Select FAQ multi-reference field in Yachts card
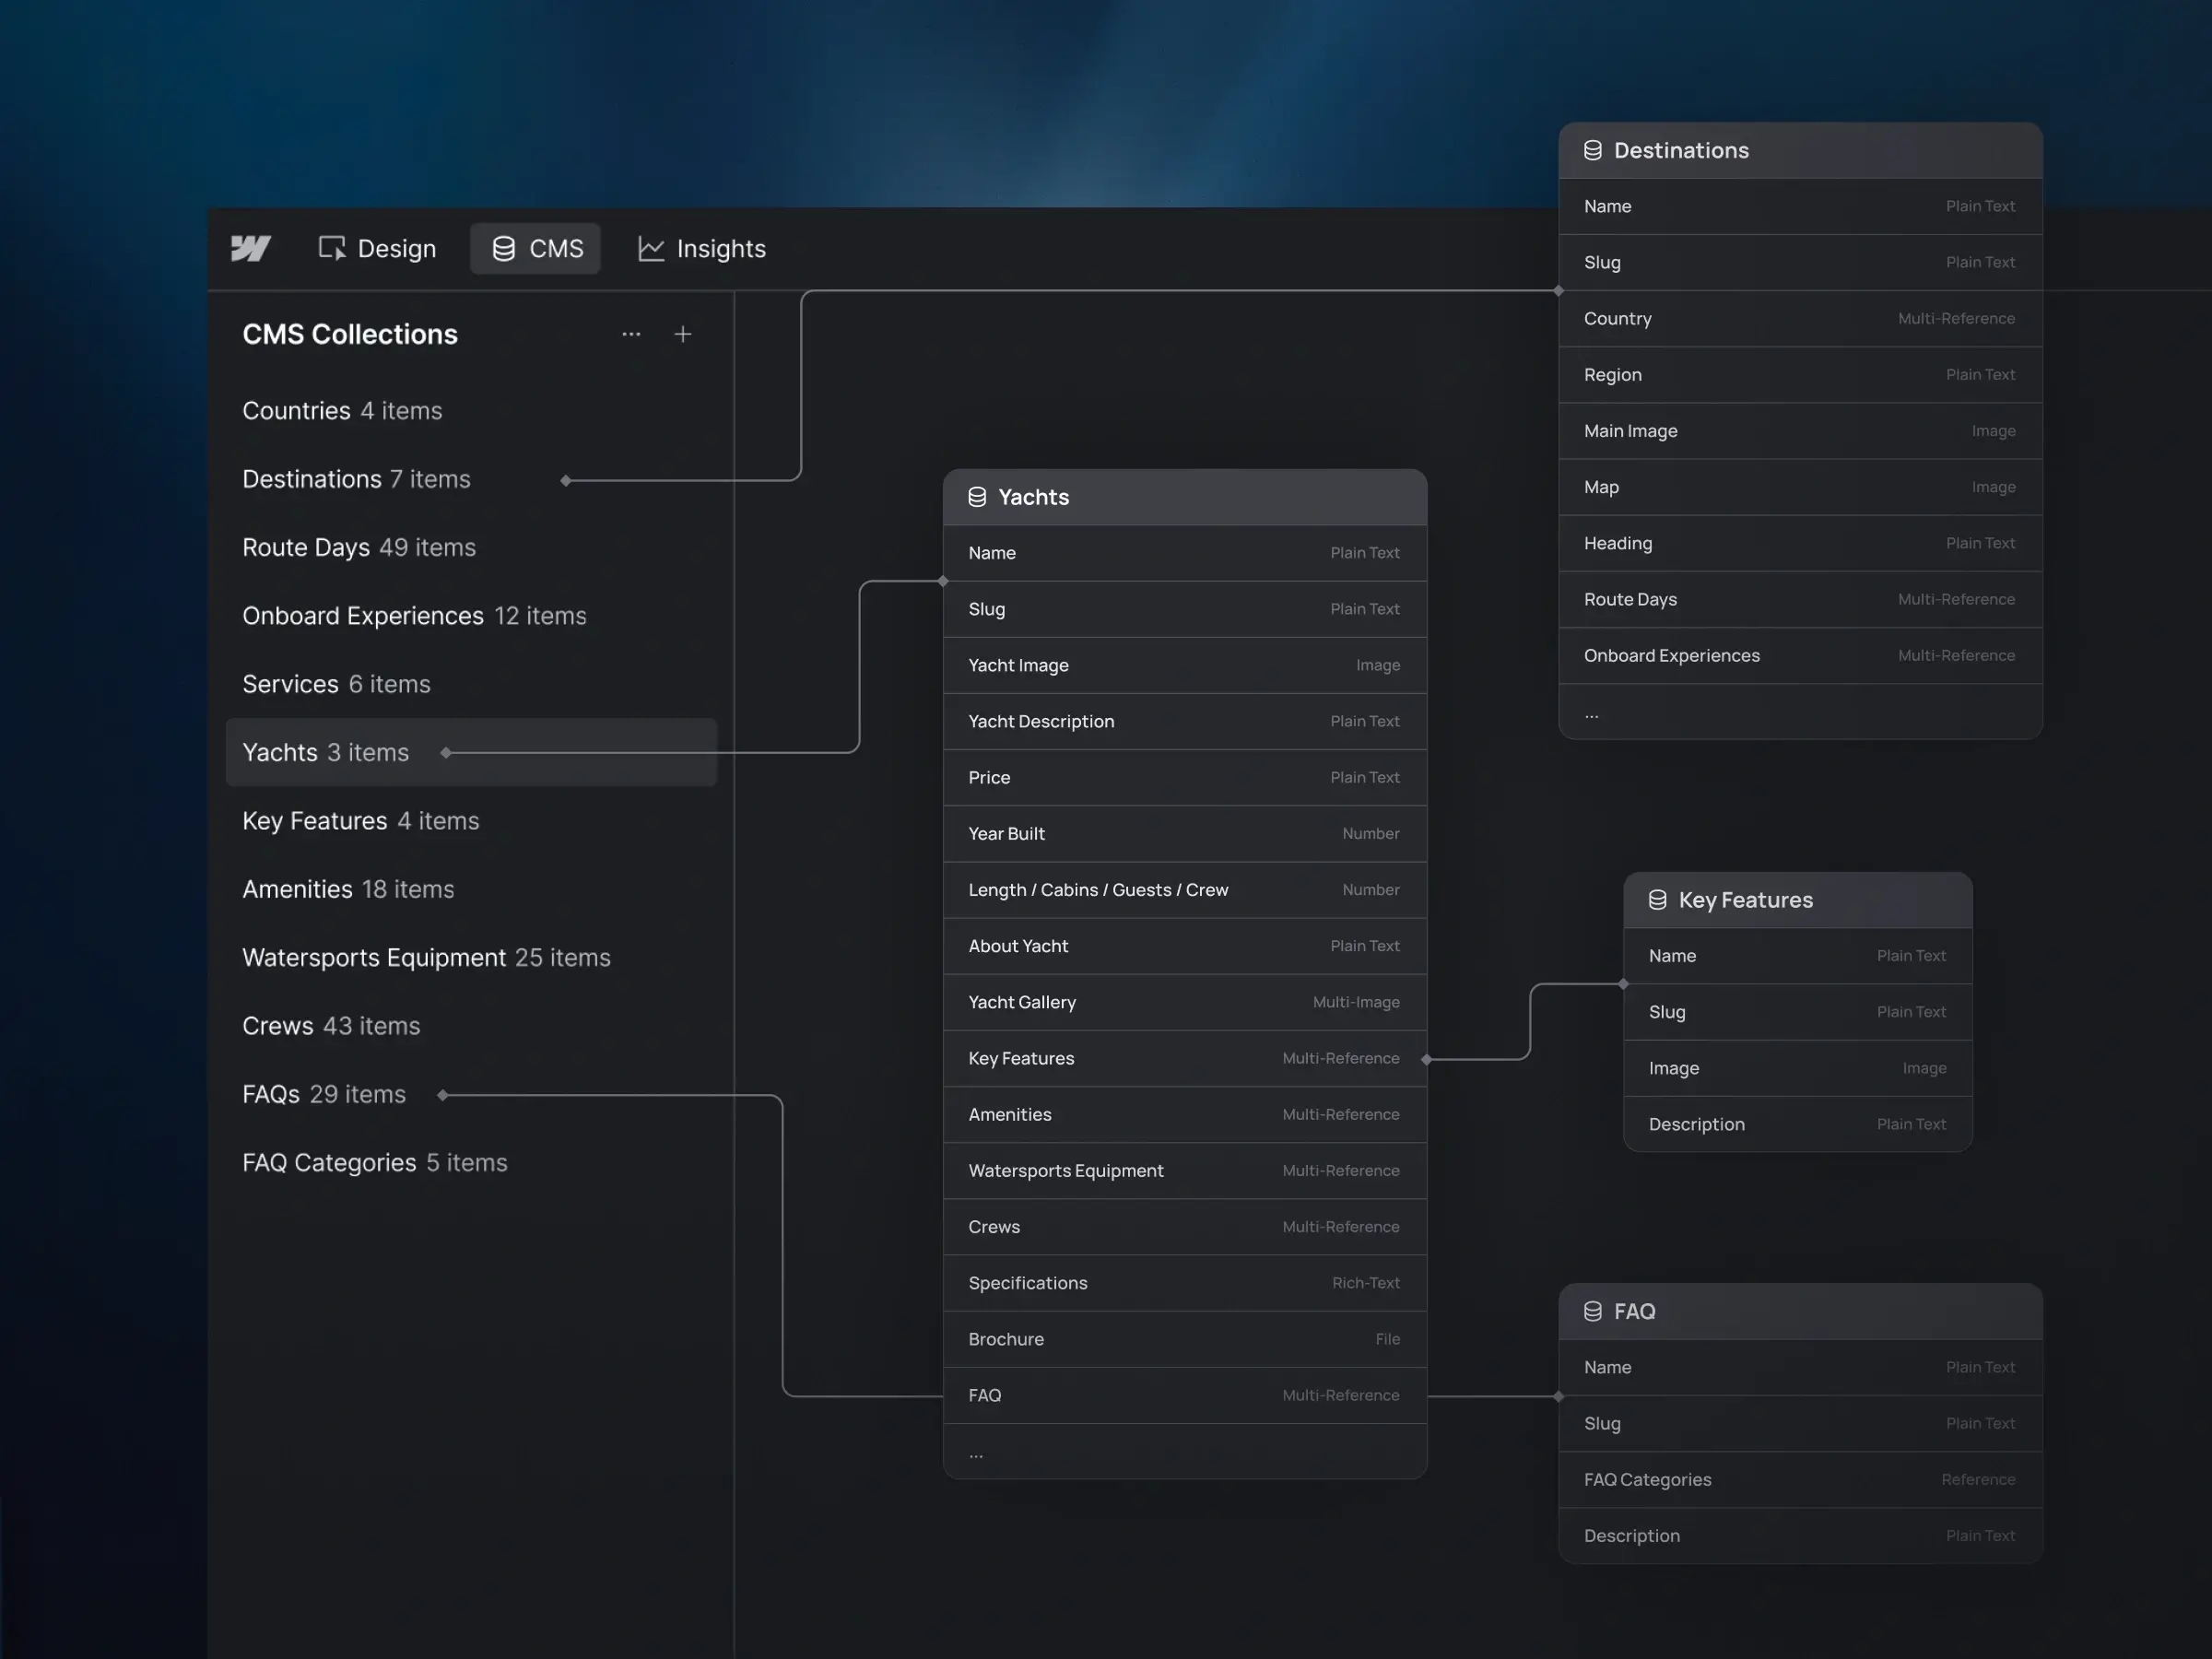Viewport: 2212px width, 1659px height. (x=1185, y=1395)
